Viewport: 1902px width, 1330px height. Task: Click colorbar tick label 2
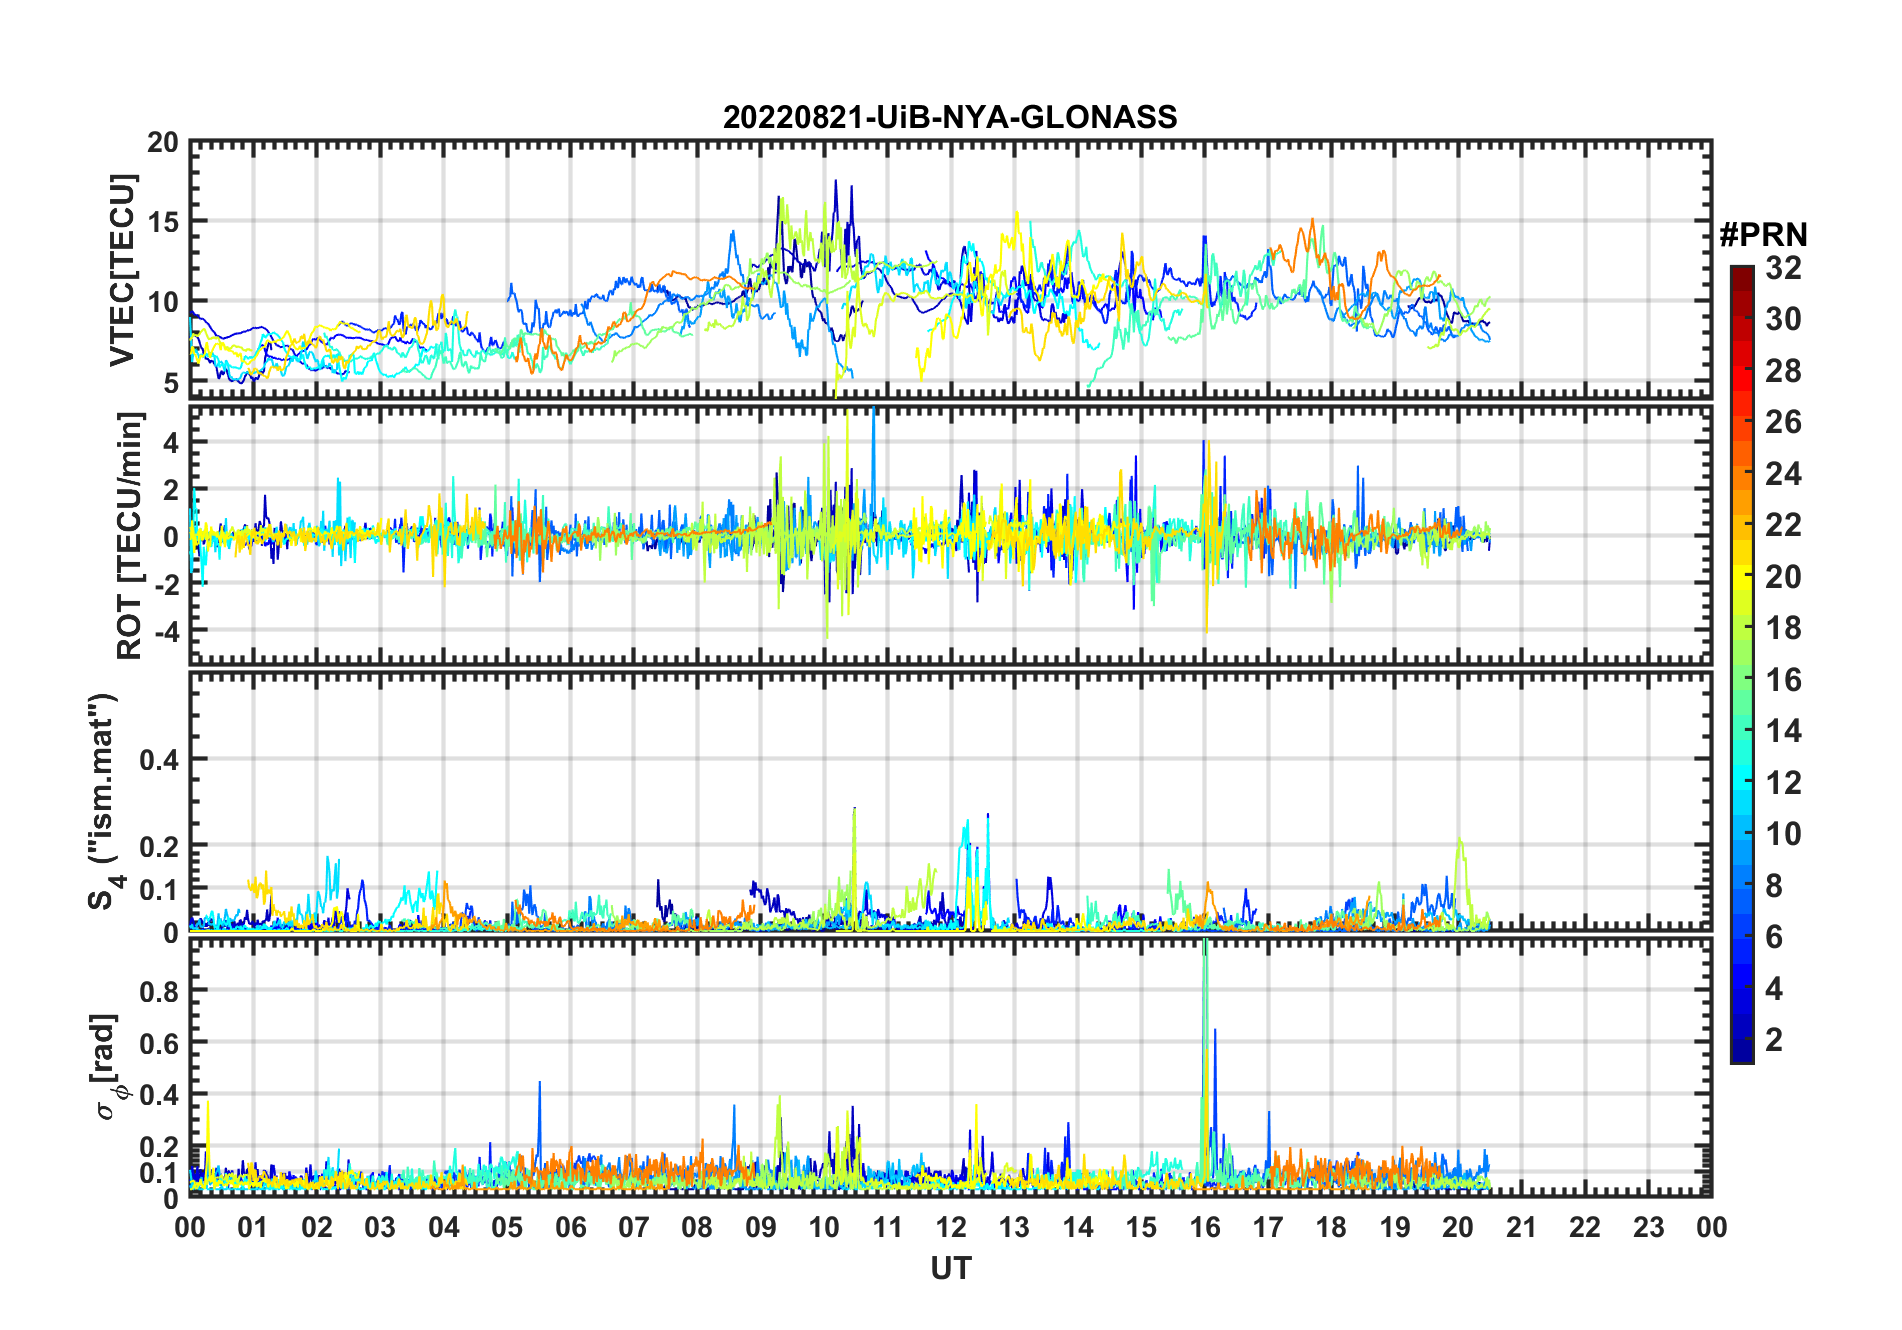tap(1774, 1040)
